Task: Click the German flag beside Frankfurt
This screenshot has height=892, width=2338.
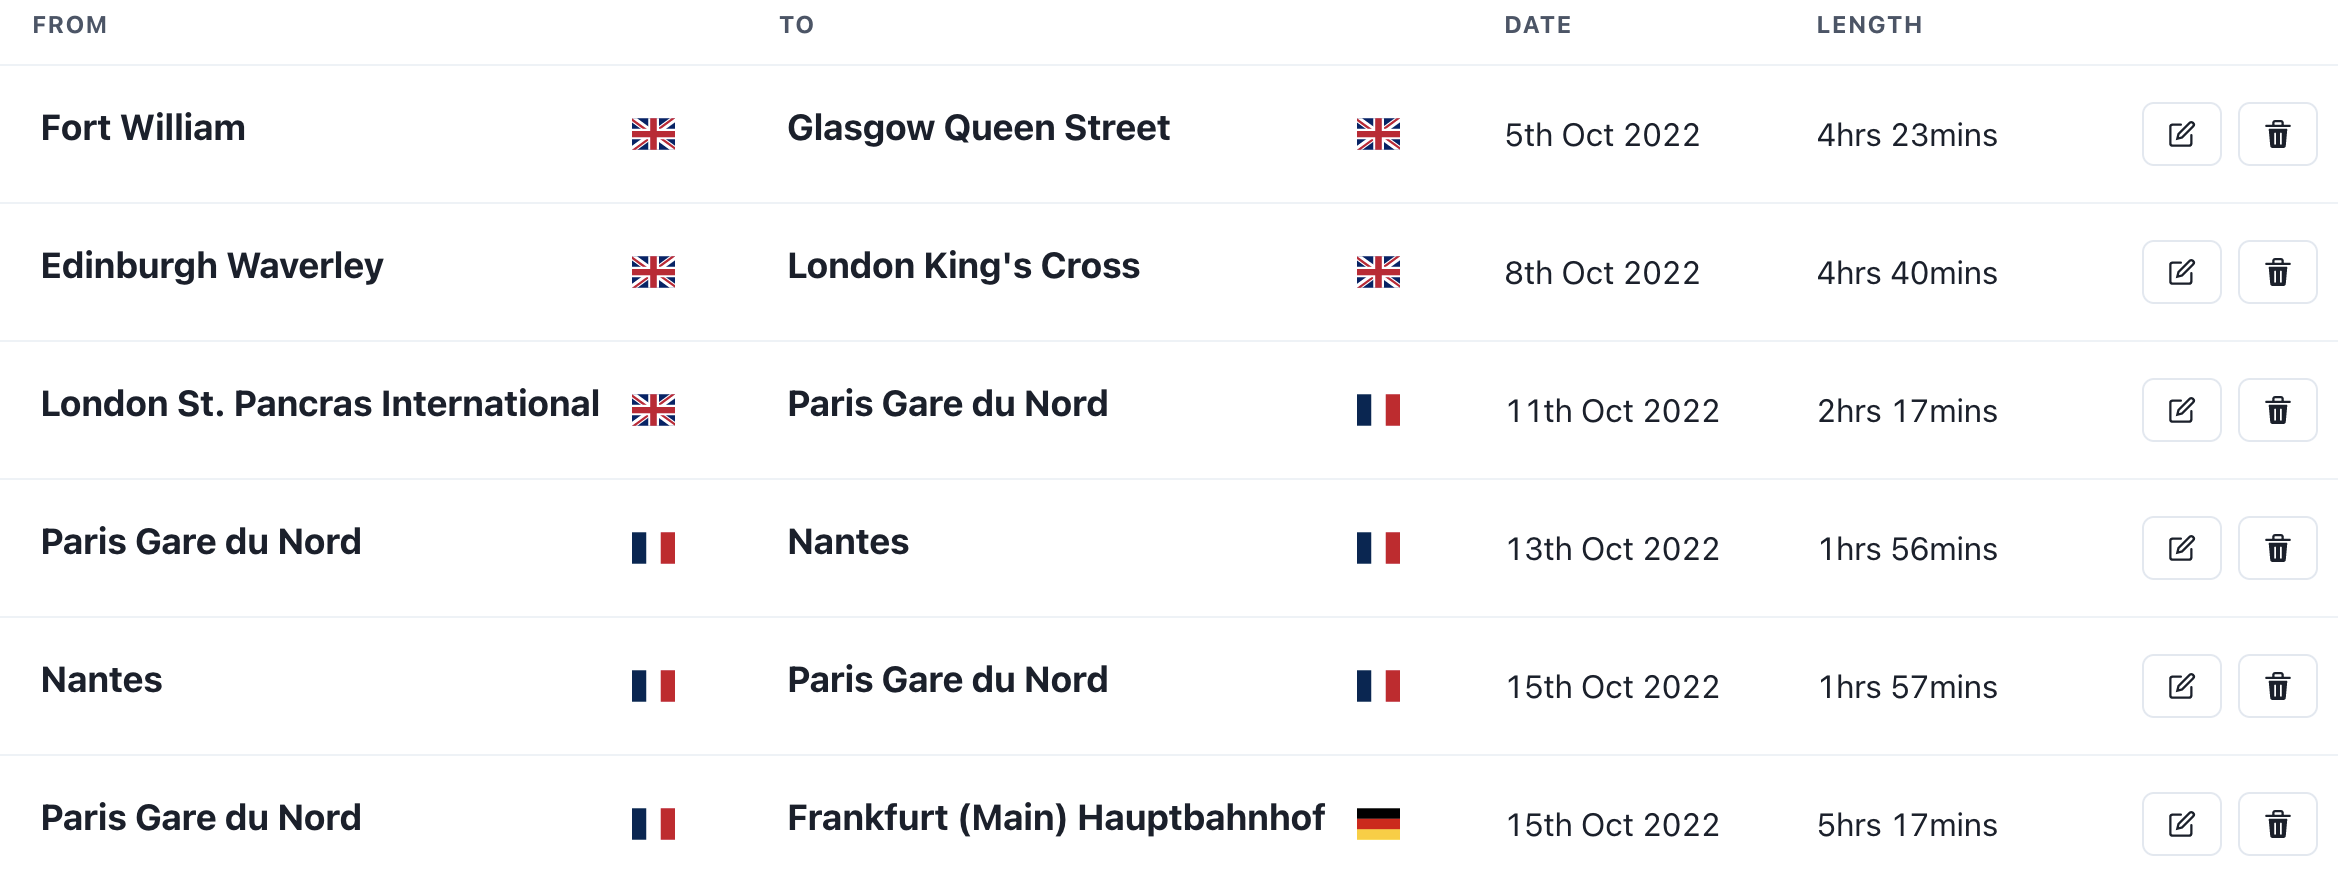Action: 1378,824
